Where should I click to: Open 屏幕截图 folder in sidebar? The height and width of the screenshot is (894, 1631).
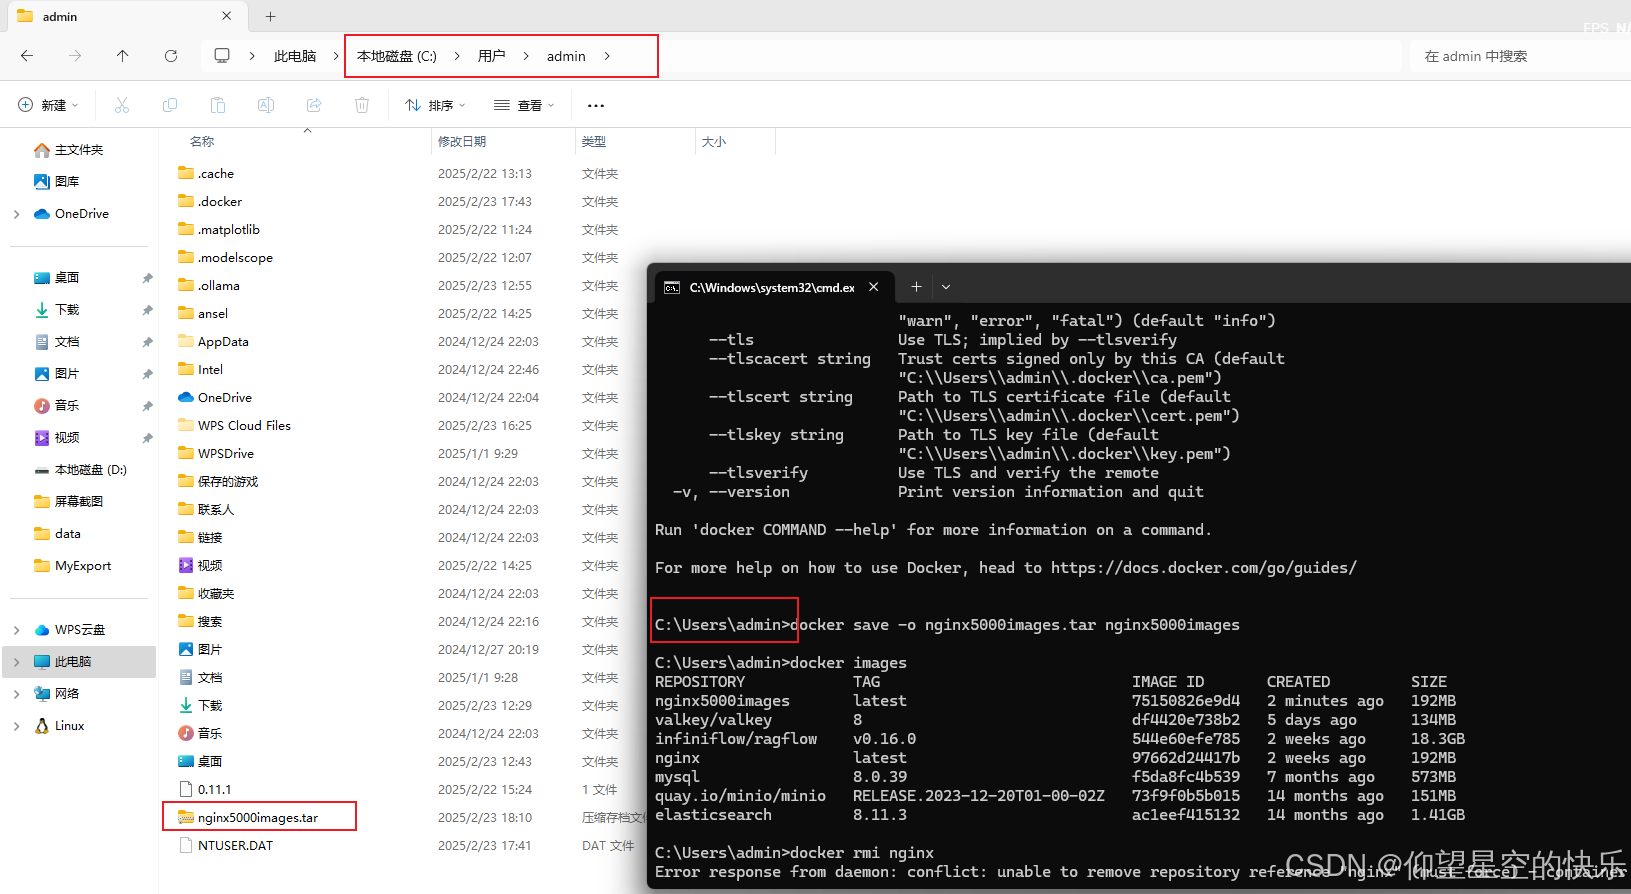click(x=78, y=502)
